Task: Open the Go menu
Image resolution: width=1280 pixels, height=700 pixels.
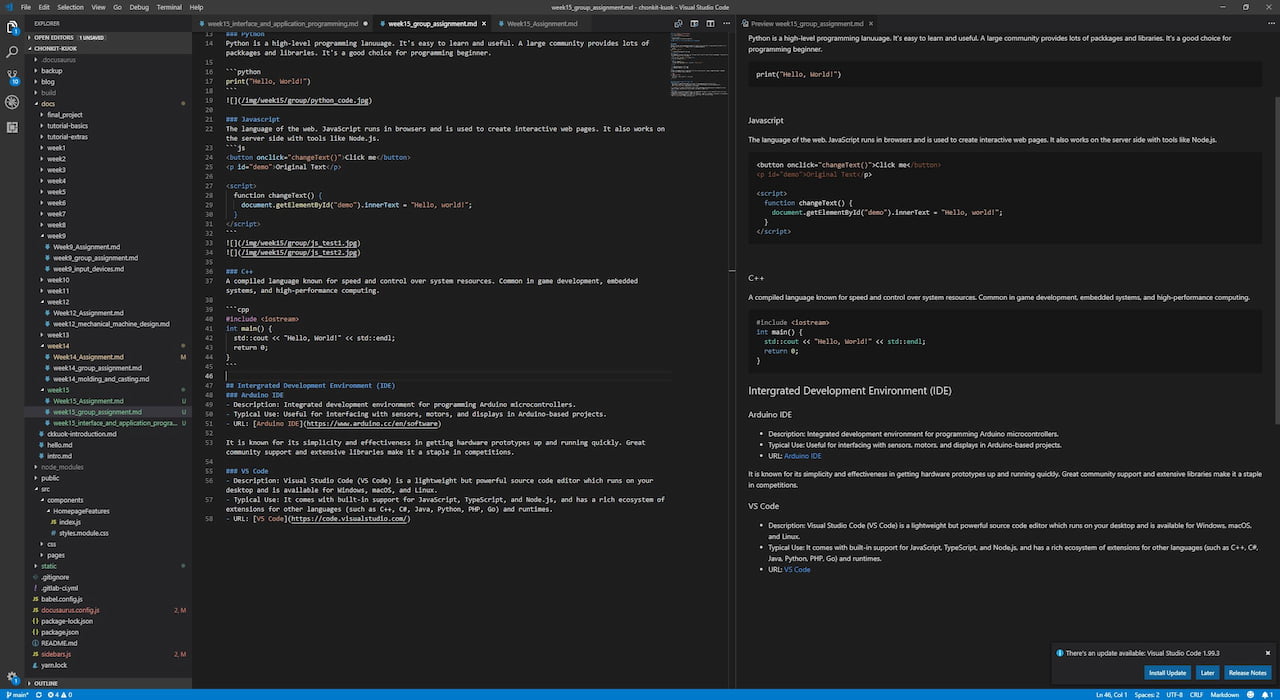Action: click(118, 6)
